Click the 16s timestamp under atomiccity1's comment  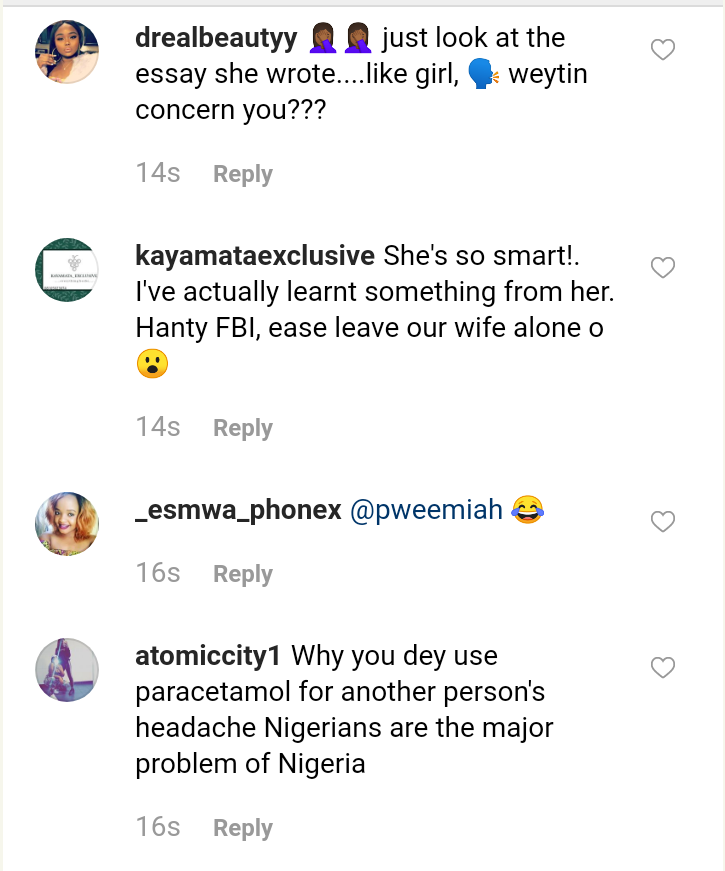[158, 827]
